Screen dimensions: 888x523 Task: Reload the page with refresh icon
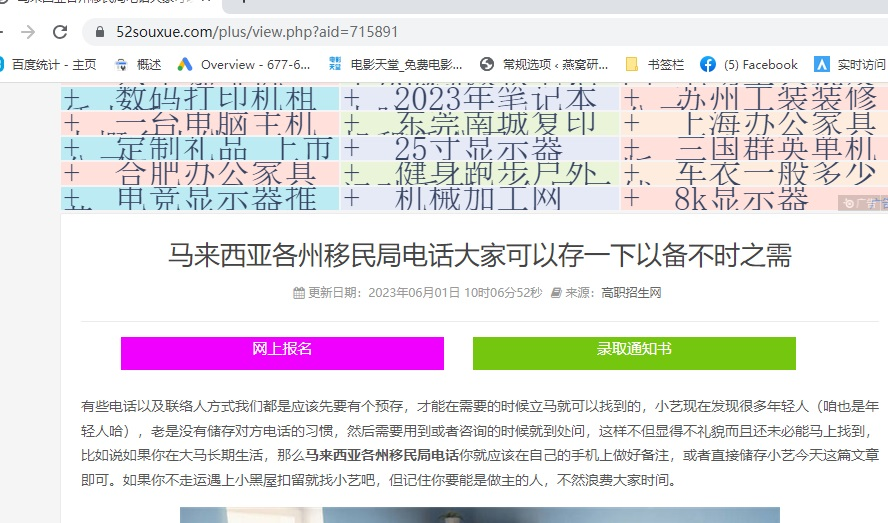pyautogui.click(x=60, y=32)
